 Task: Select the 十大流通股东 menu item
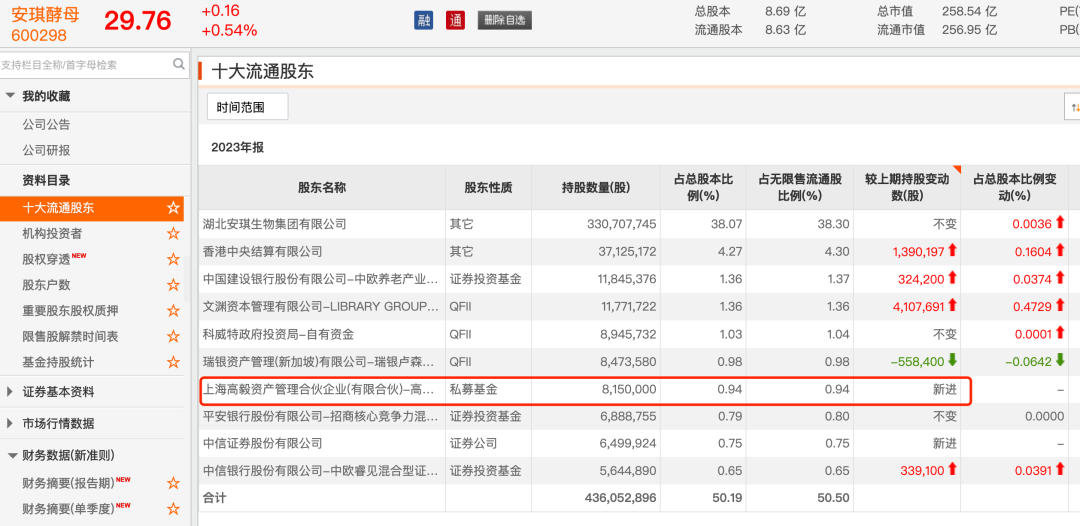pyautogui.click(x=92, y=208)
